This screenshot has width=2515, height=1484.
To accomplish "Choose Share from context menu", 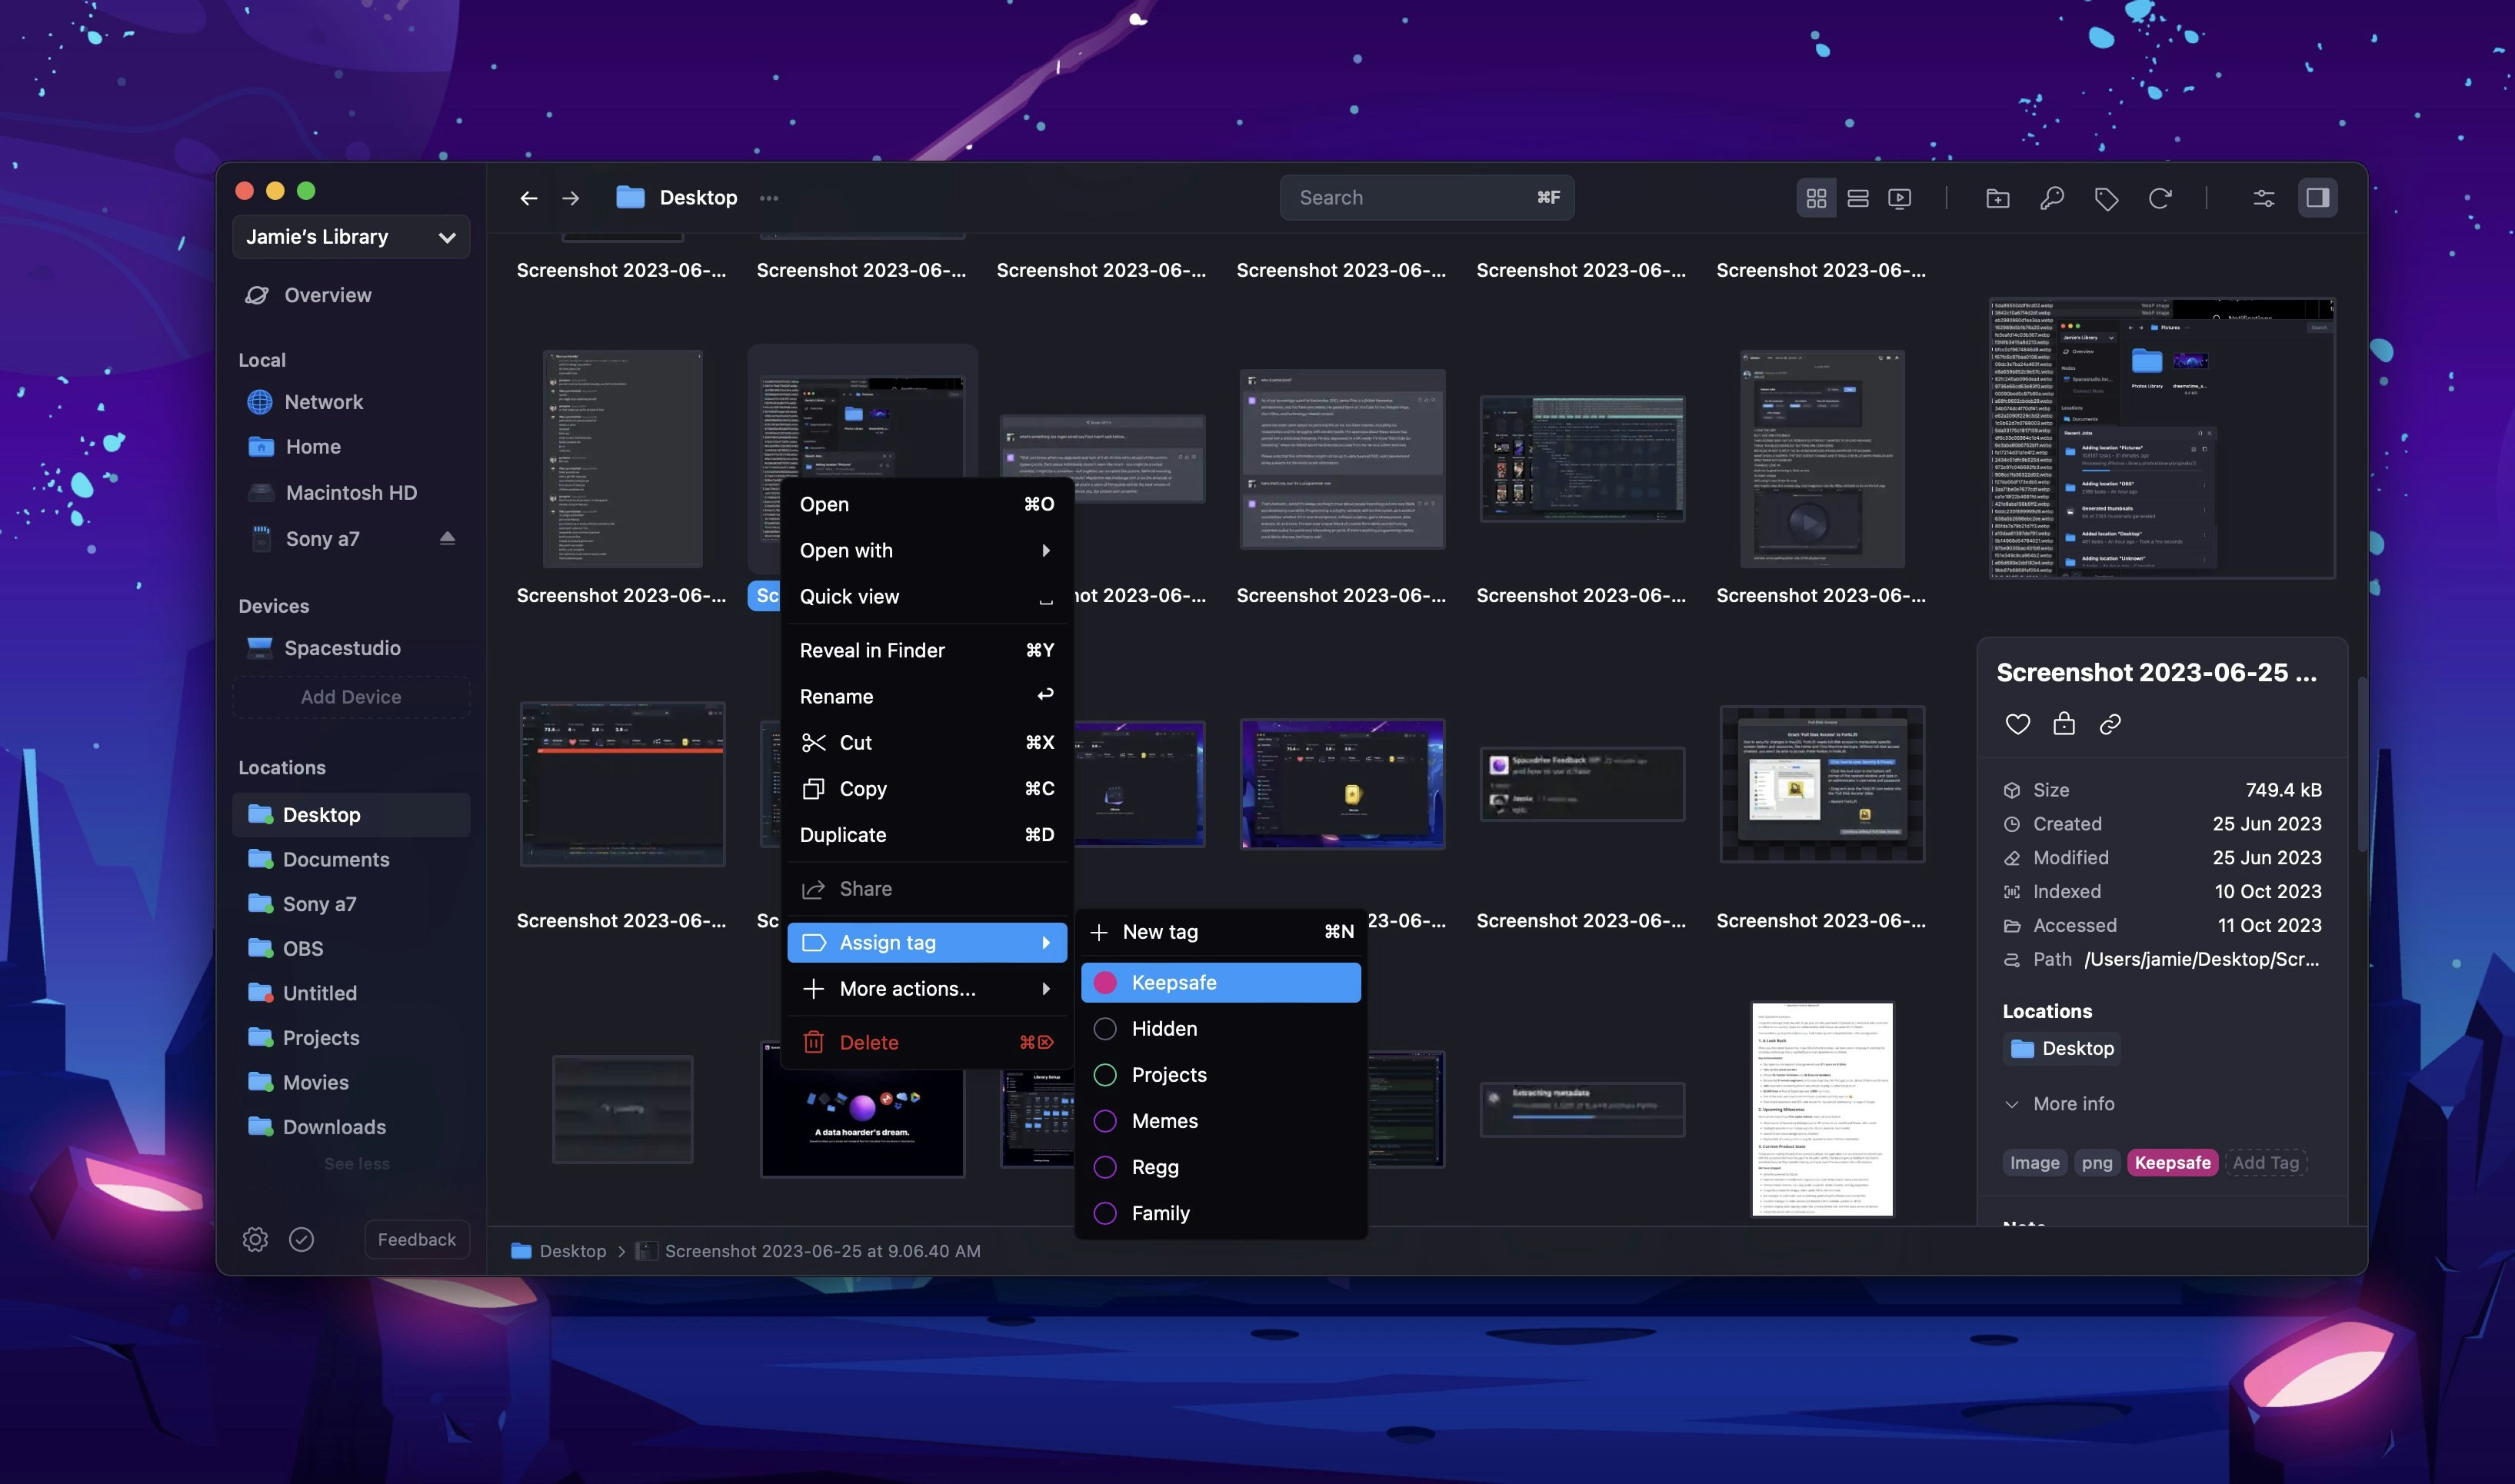I will pos(926,888).
